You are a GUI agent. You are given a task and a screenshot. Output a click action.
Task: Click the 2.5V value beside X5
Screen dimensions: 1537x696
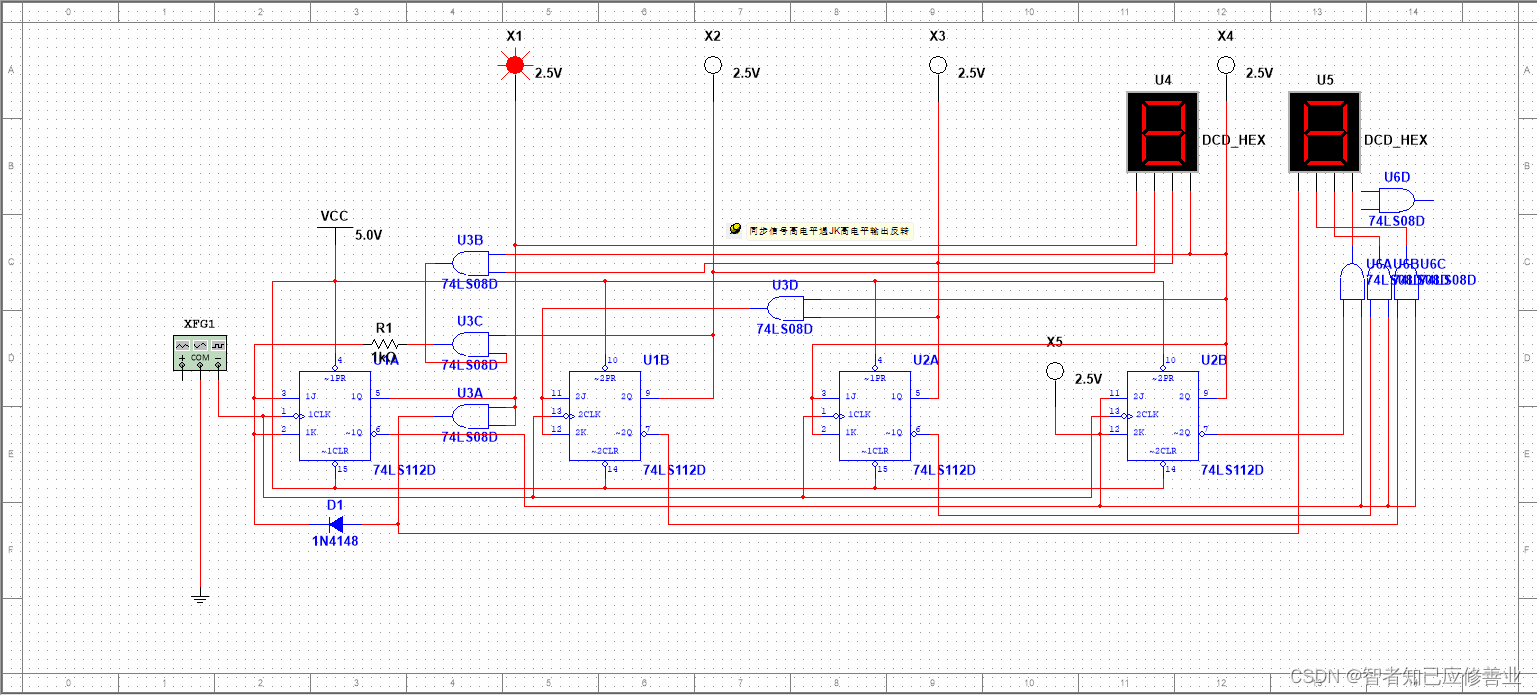1088,379
